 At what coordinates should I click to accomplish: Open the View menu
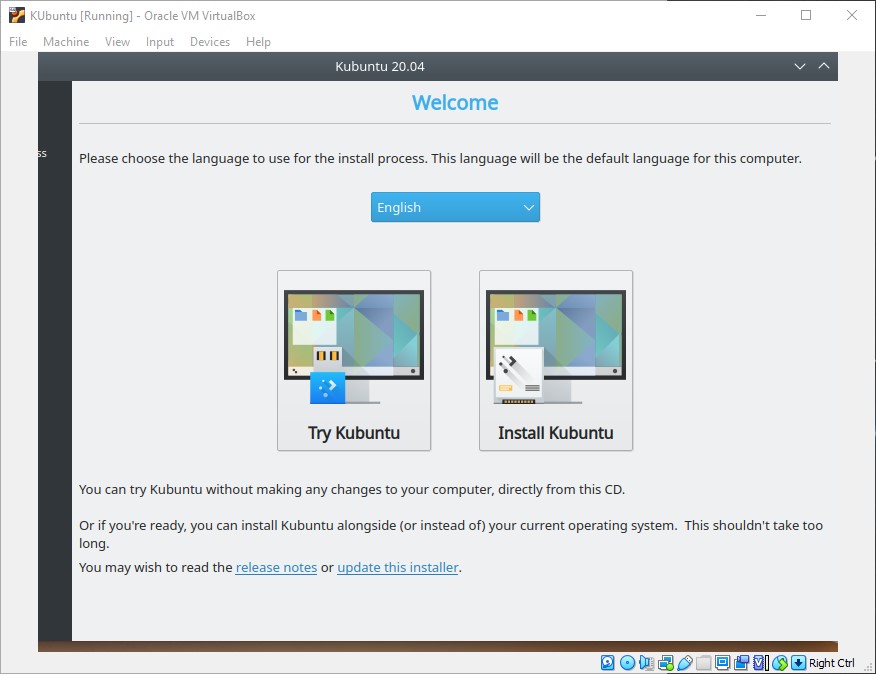(117, 42)
